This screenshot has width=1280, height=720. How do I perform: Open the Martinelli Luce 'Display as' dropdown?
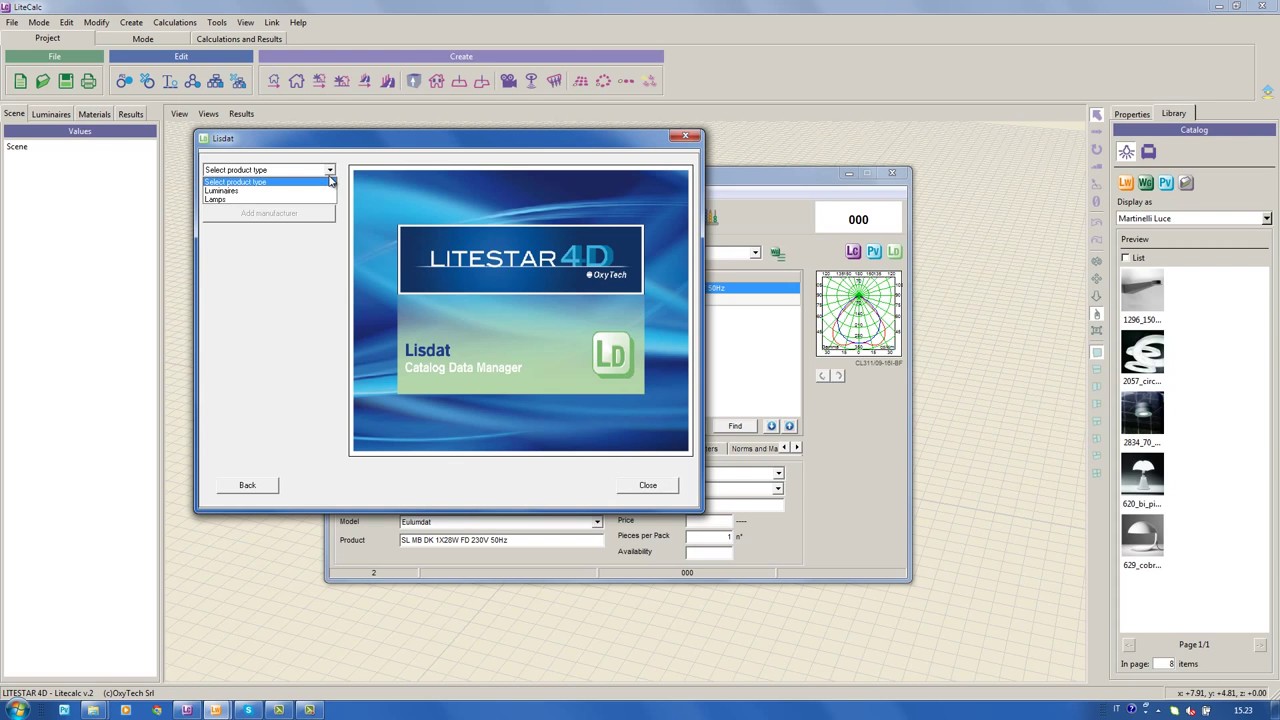1267,218
